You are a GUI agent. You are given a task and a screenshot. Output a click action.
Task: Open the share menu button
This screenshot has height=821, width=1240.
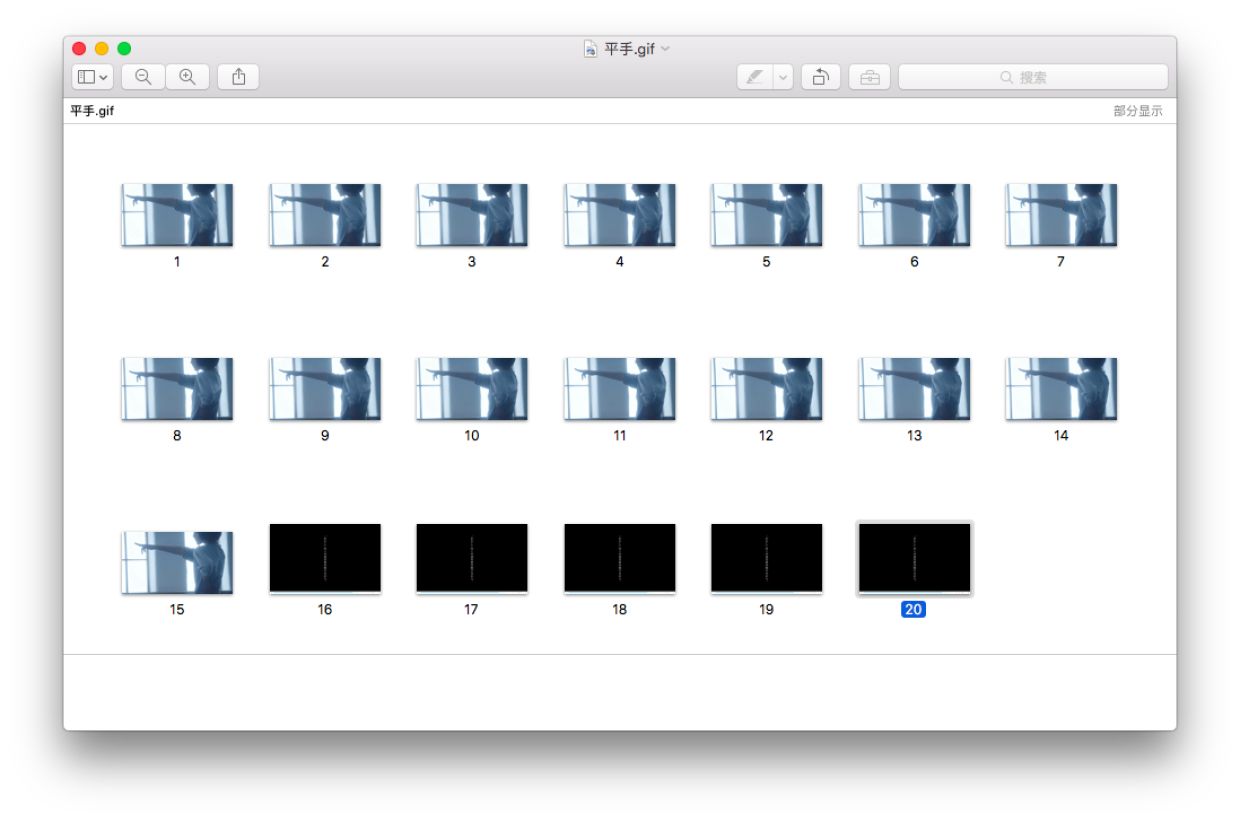(x=238, y=77)
